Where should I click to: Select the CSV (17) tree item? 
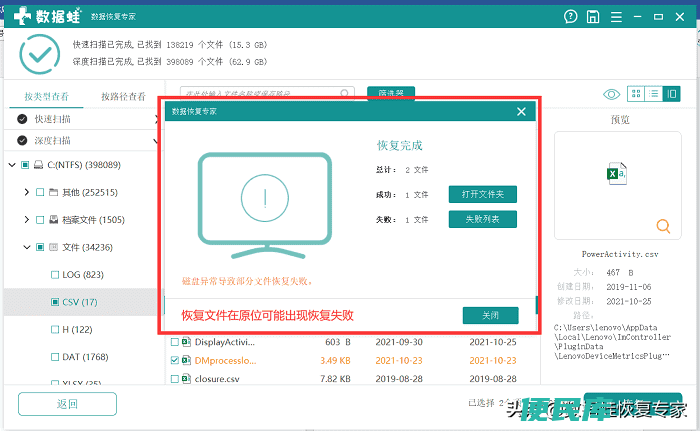pos(79,302)
